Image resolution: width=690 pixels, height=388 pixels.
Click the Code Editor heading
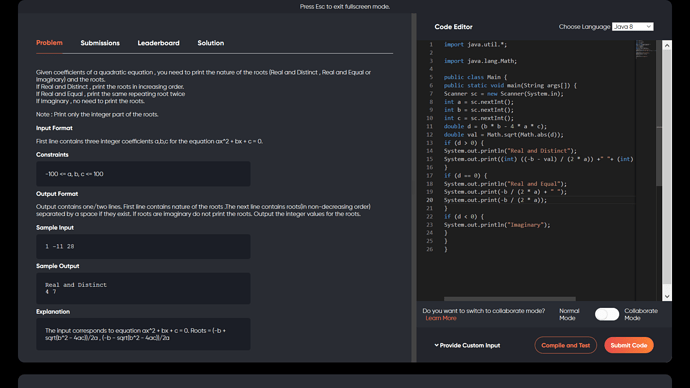point(453,27)
